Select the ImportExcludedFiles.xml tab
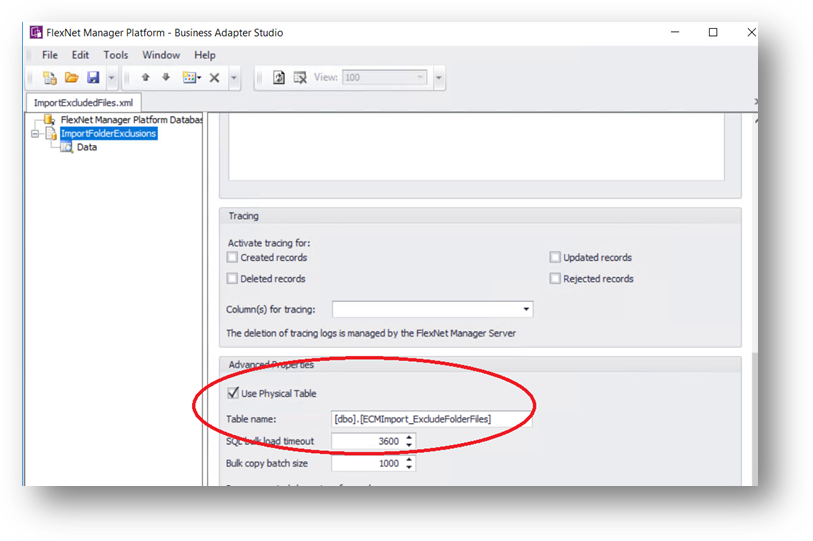 tap(83, 103)
